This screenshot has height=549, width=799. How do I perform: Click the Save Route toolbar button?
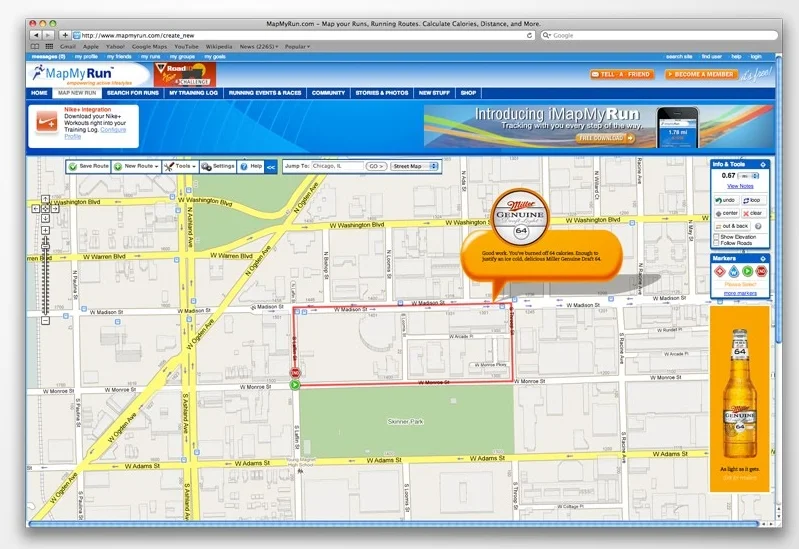(89, 166)
